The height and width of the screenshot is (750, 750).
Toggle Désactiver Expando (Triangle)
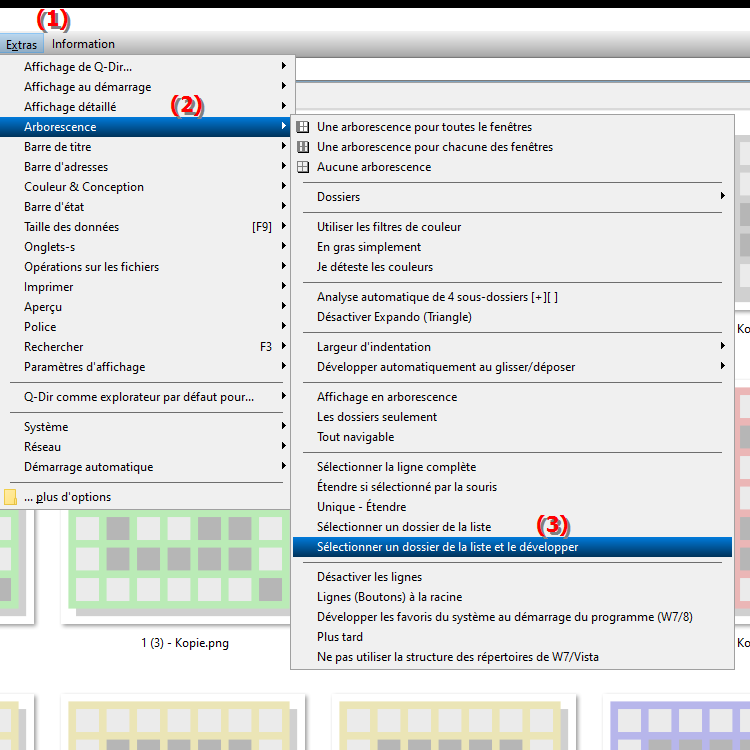(512, 317)
